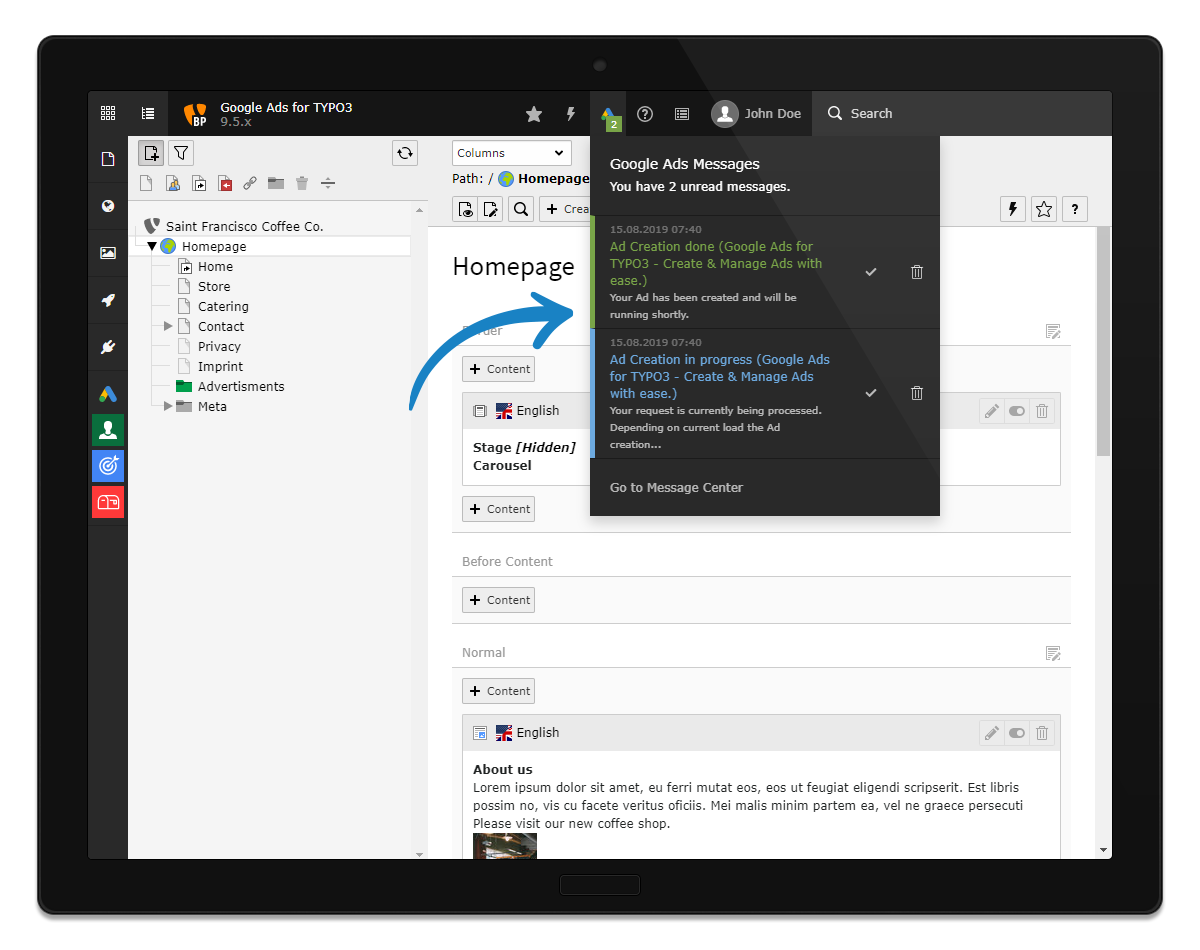Image resolution: width=1200 pixels, height=950 pixels.
Task: Select Privacy in page tree
Action: pyautogui.click(x=219, y=346)
